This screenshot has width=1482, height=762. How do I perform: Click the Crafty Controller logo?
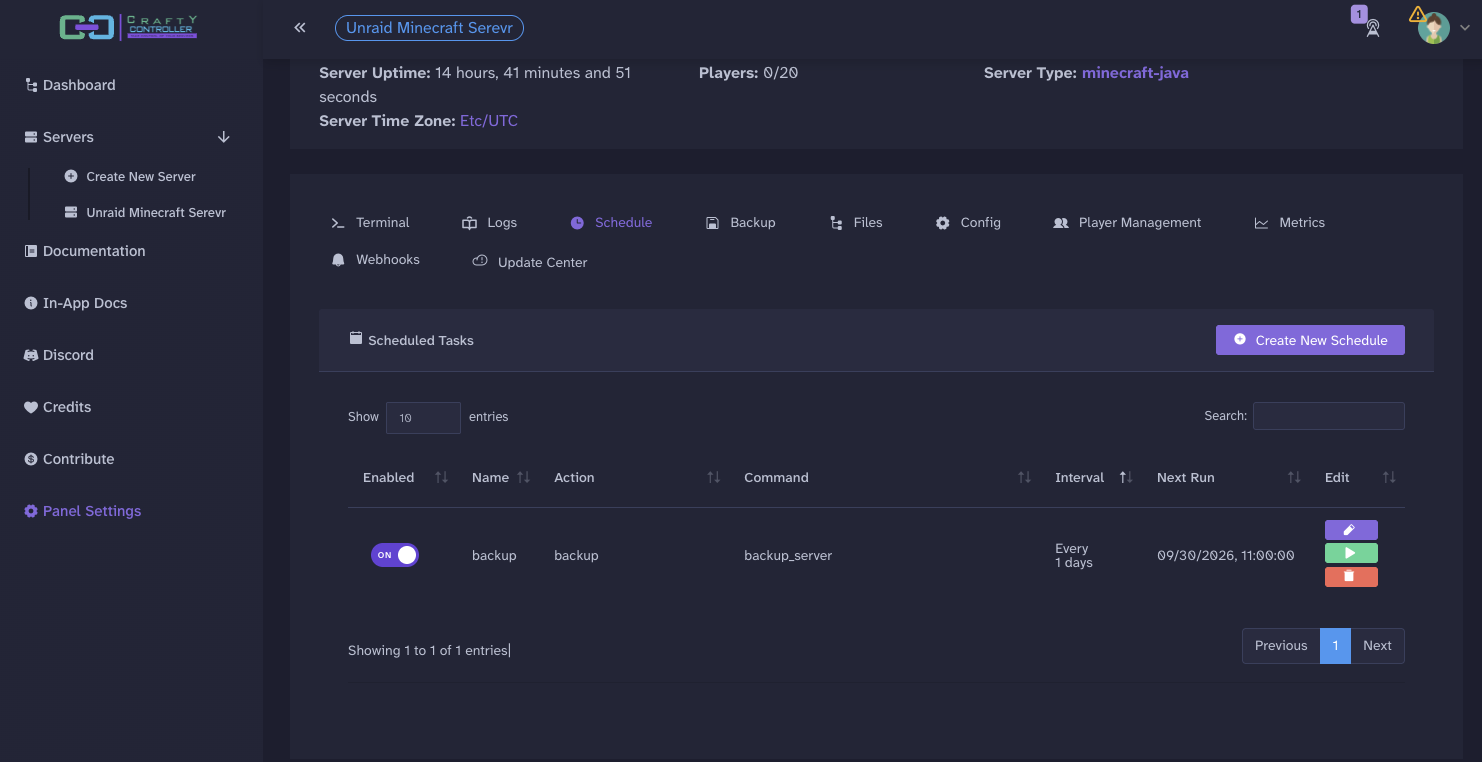pos(128,27)
